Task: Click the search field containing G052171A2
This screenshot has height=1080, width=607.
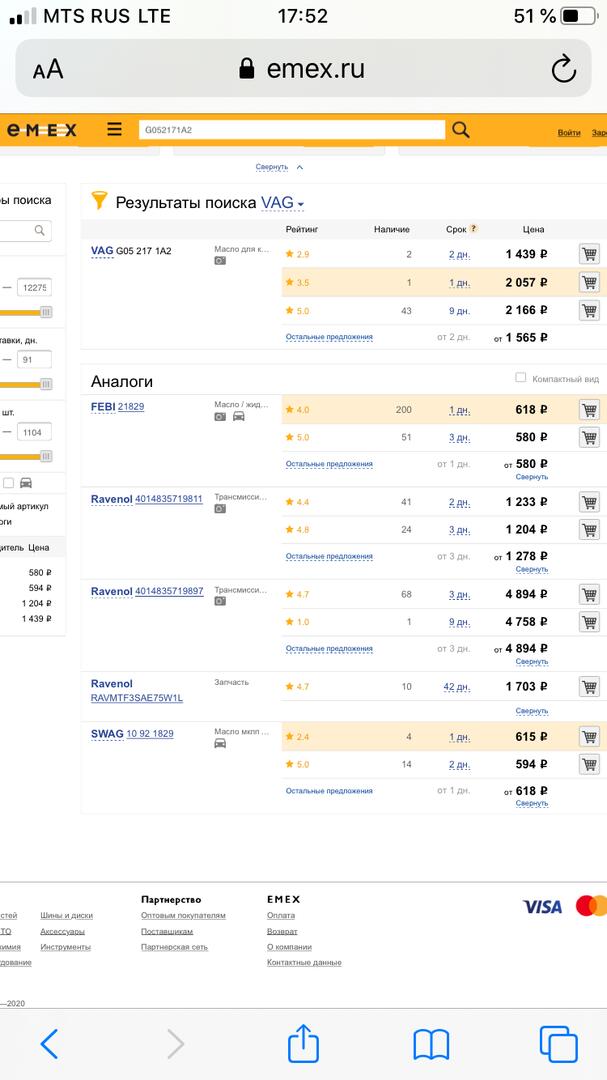Action: click(290, 130)
